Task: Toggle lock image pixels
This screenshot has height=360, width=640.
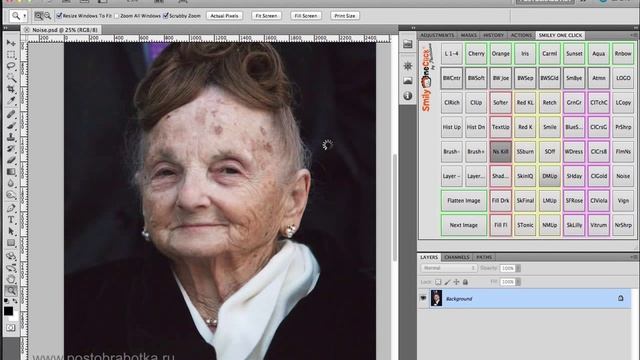Action: point(447,282)
